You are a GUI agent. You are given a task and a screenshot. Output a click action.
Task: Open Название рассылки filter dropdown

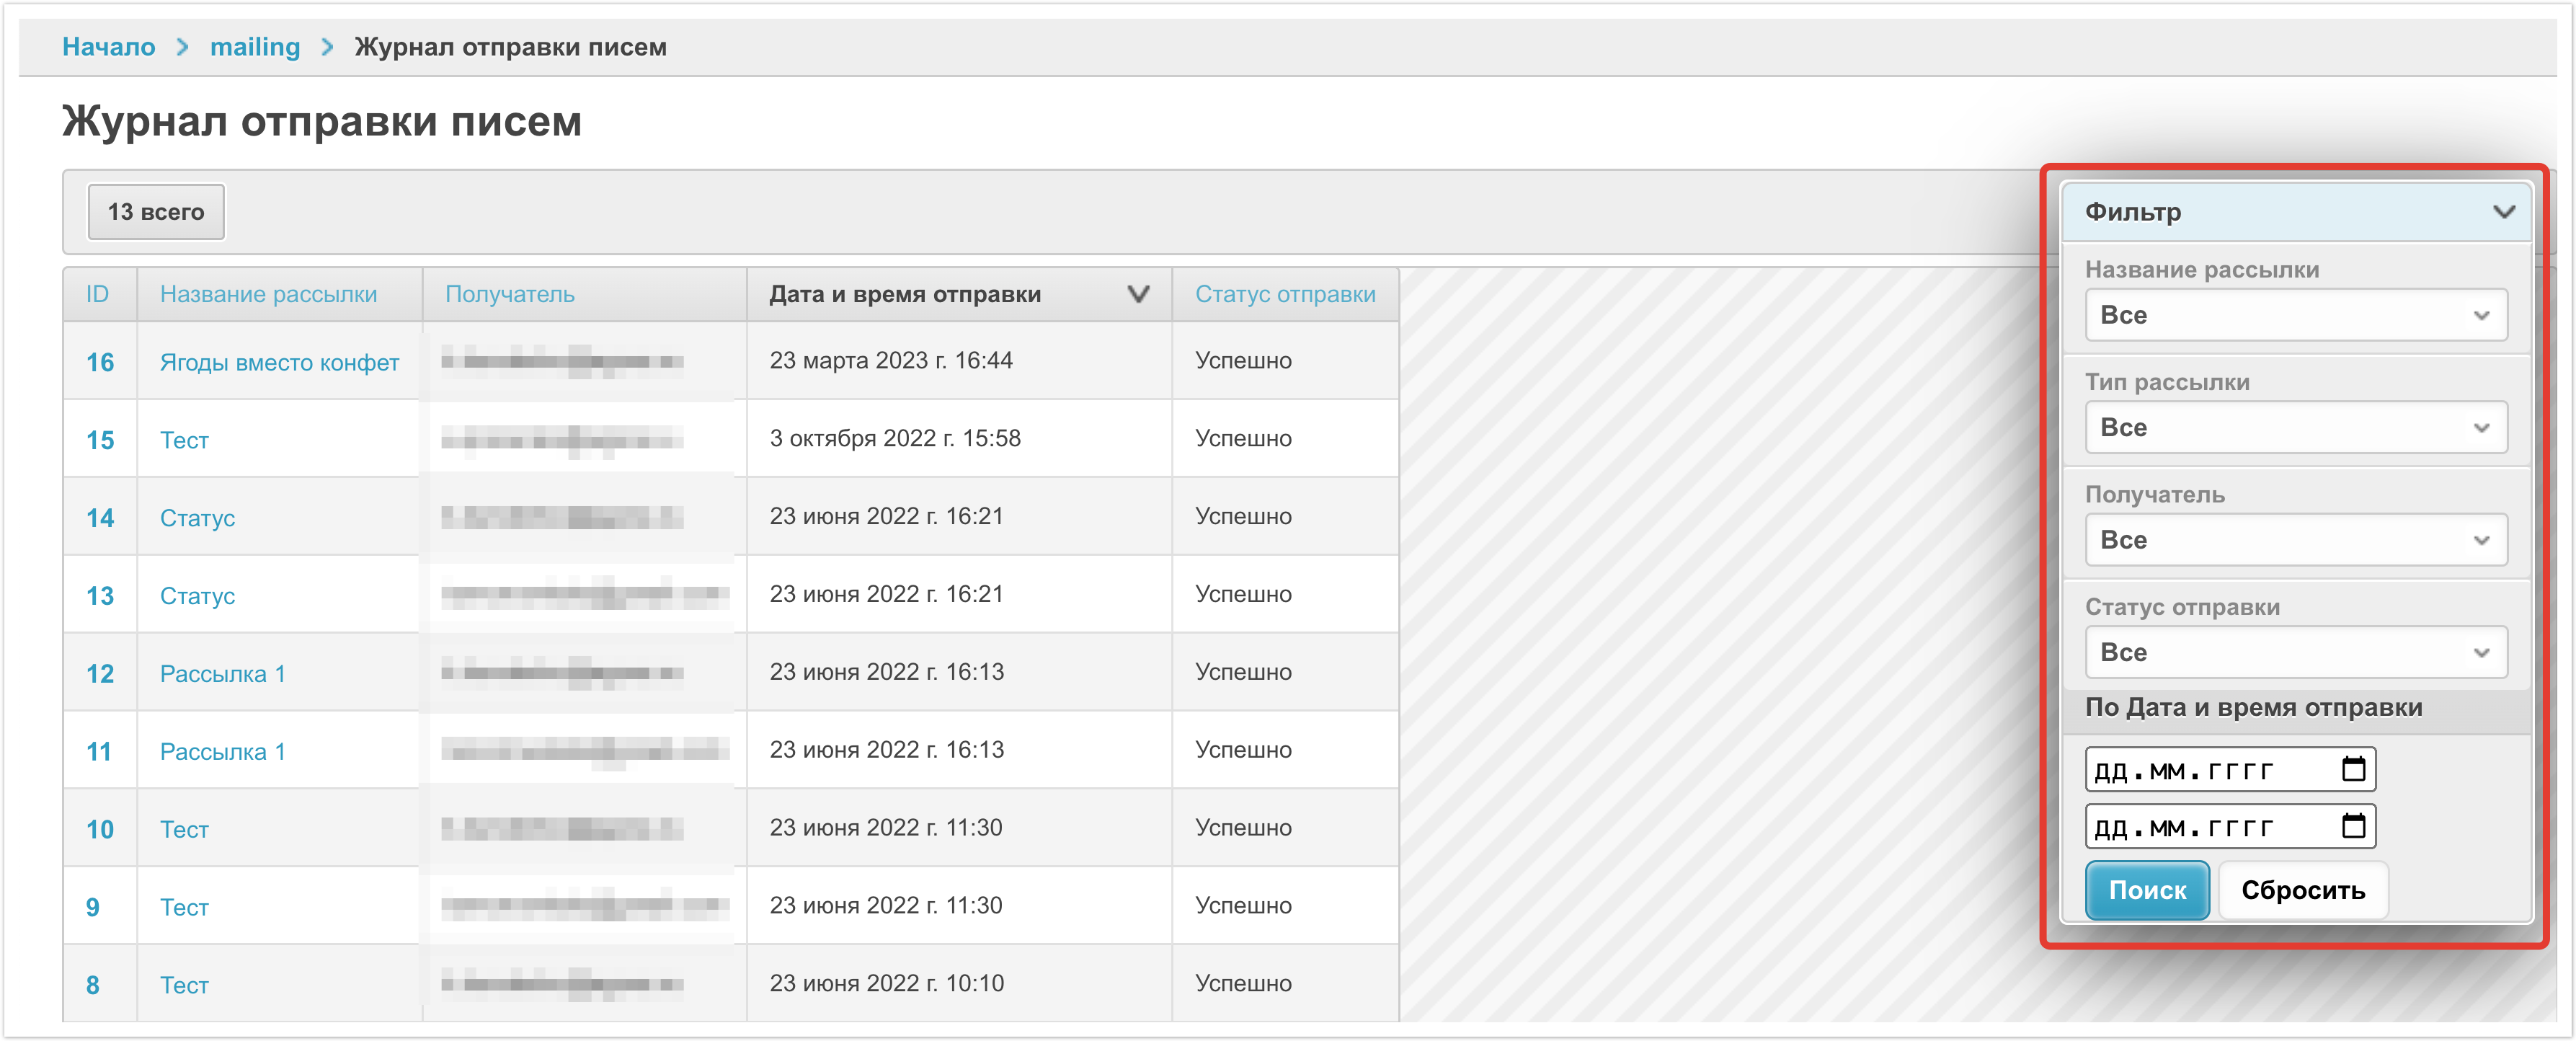[x=2295, y=316]
